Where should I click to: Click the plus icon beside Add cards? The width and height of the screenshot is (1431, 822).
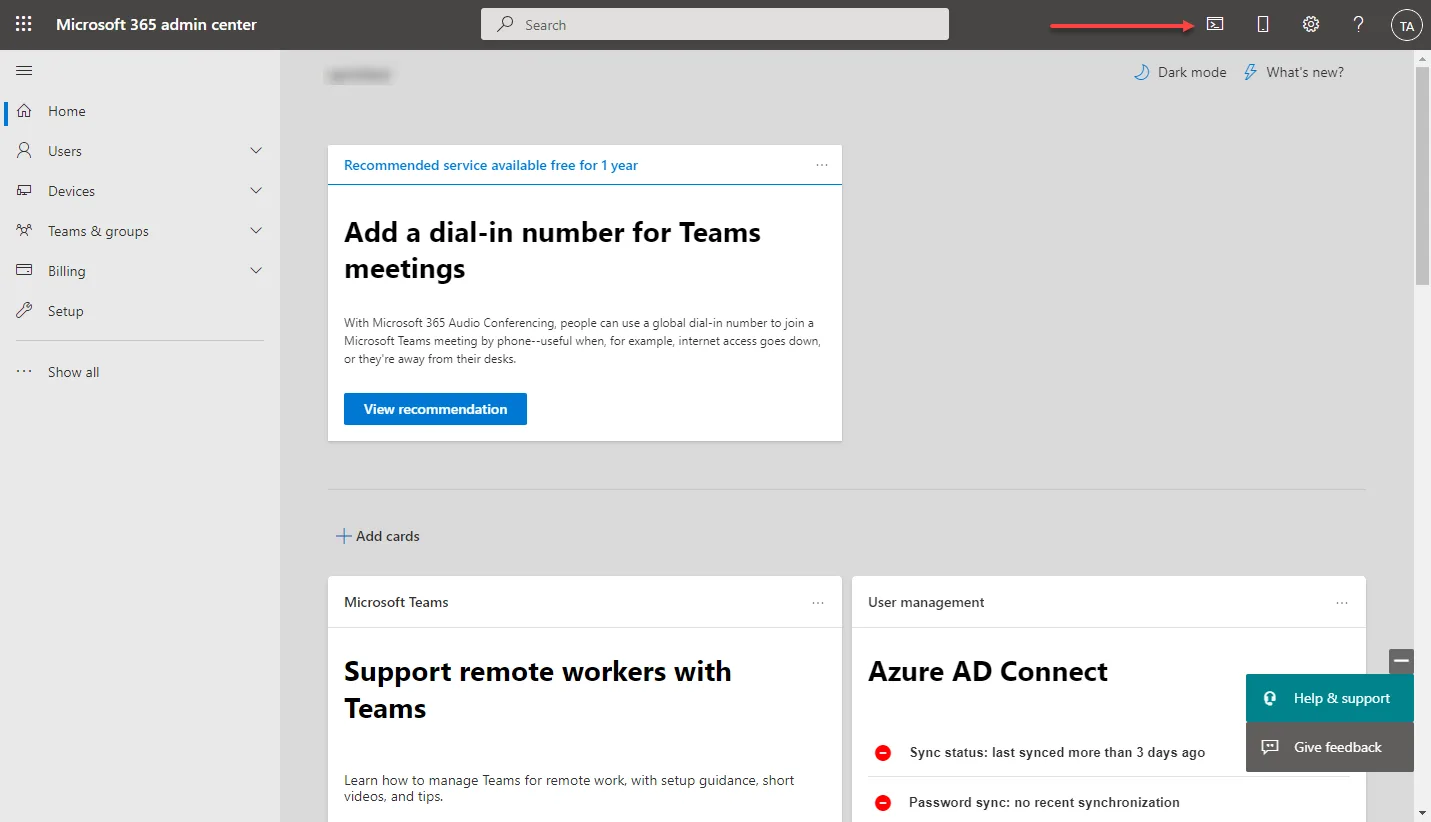coord(343,536)
